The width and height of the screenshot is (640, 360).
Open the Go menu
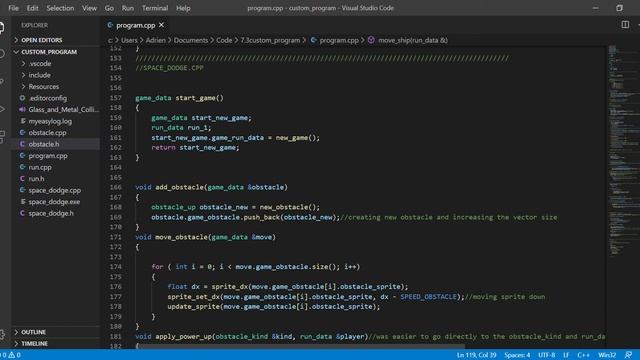[109, 8]
